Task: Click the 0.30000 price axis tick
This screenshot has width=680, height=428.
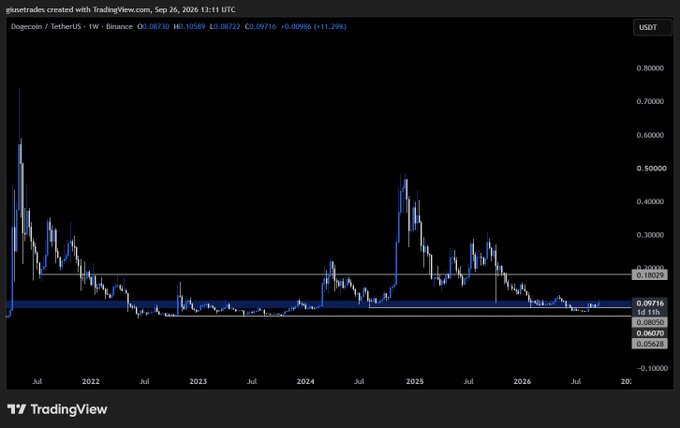Action: [650, 235]
